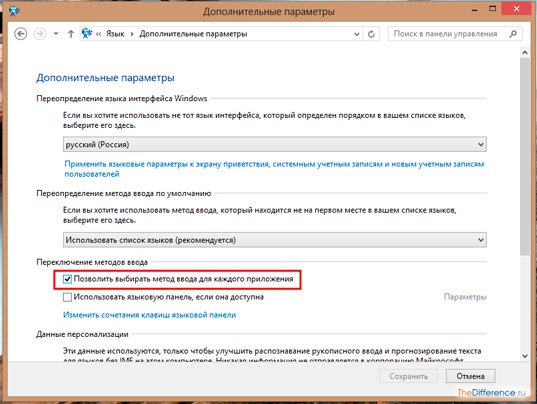Go up one level with the Up arrow

71,34
